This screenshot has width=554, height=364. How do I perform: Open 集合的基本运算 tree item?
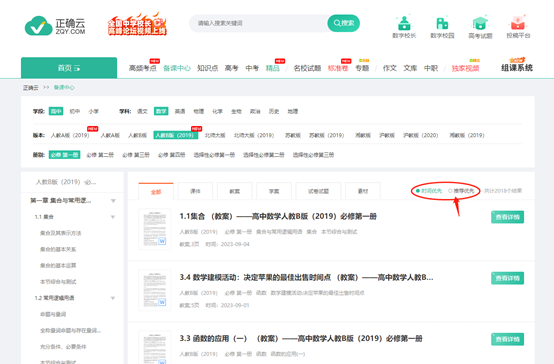tap(58, 265)
